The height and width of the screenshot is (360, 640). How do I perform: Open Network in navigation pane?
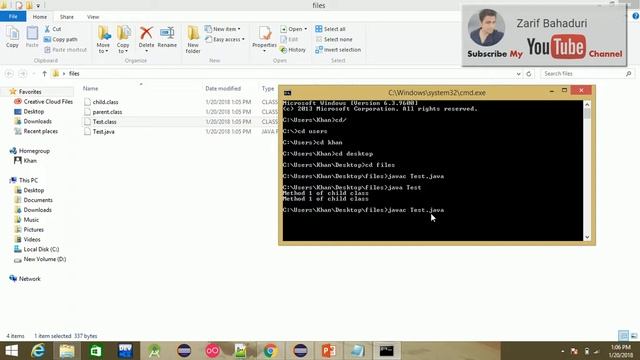pos(29,279)
